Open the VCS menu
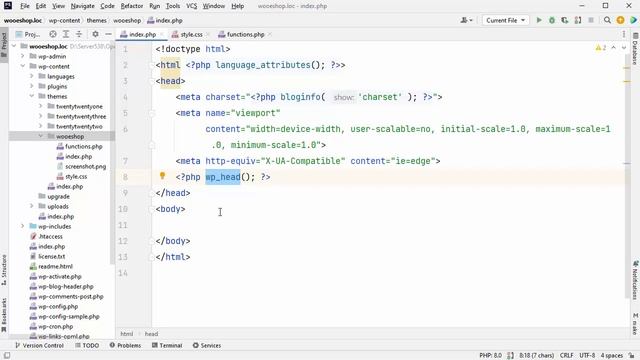The image size is (640, 360). 191,6
